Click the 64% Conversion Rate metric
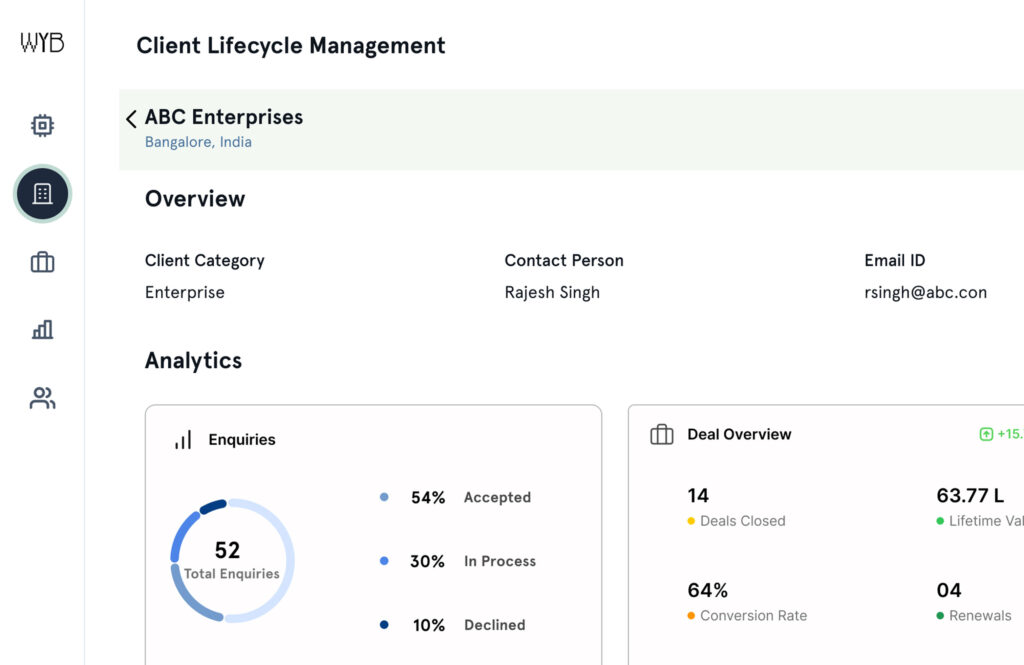 tap(746, 602)
